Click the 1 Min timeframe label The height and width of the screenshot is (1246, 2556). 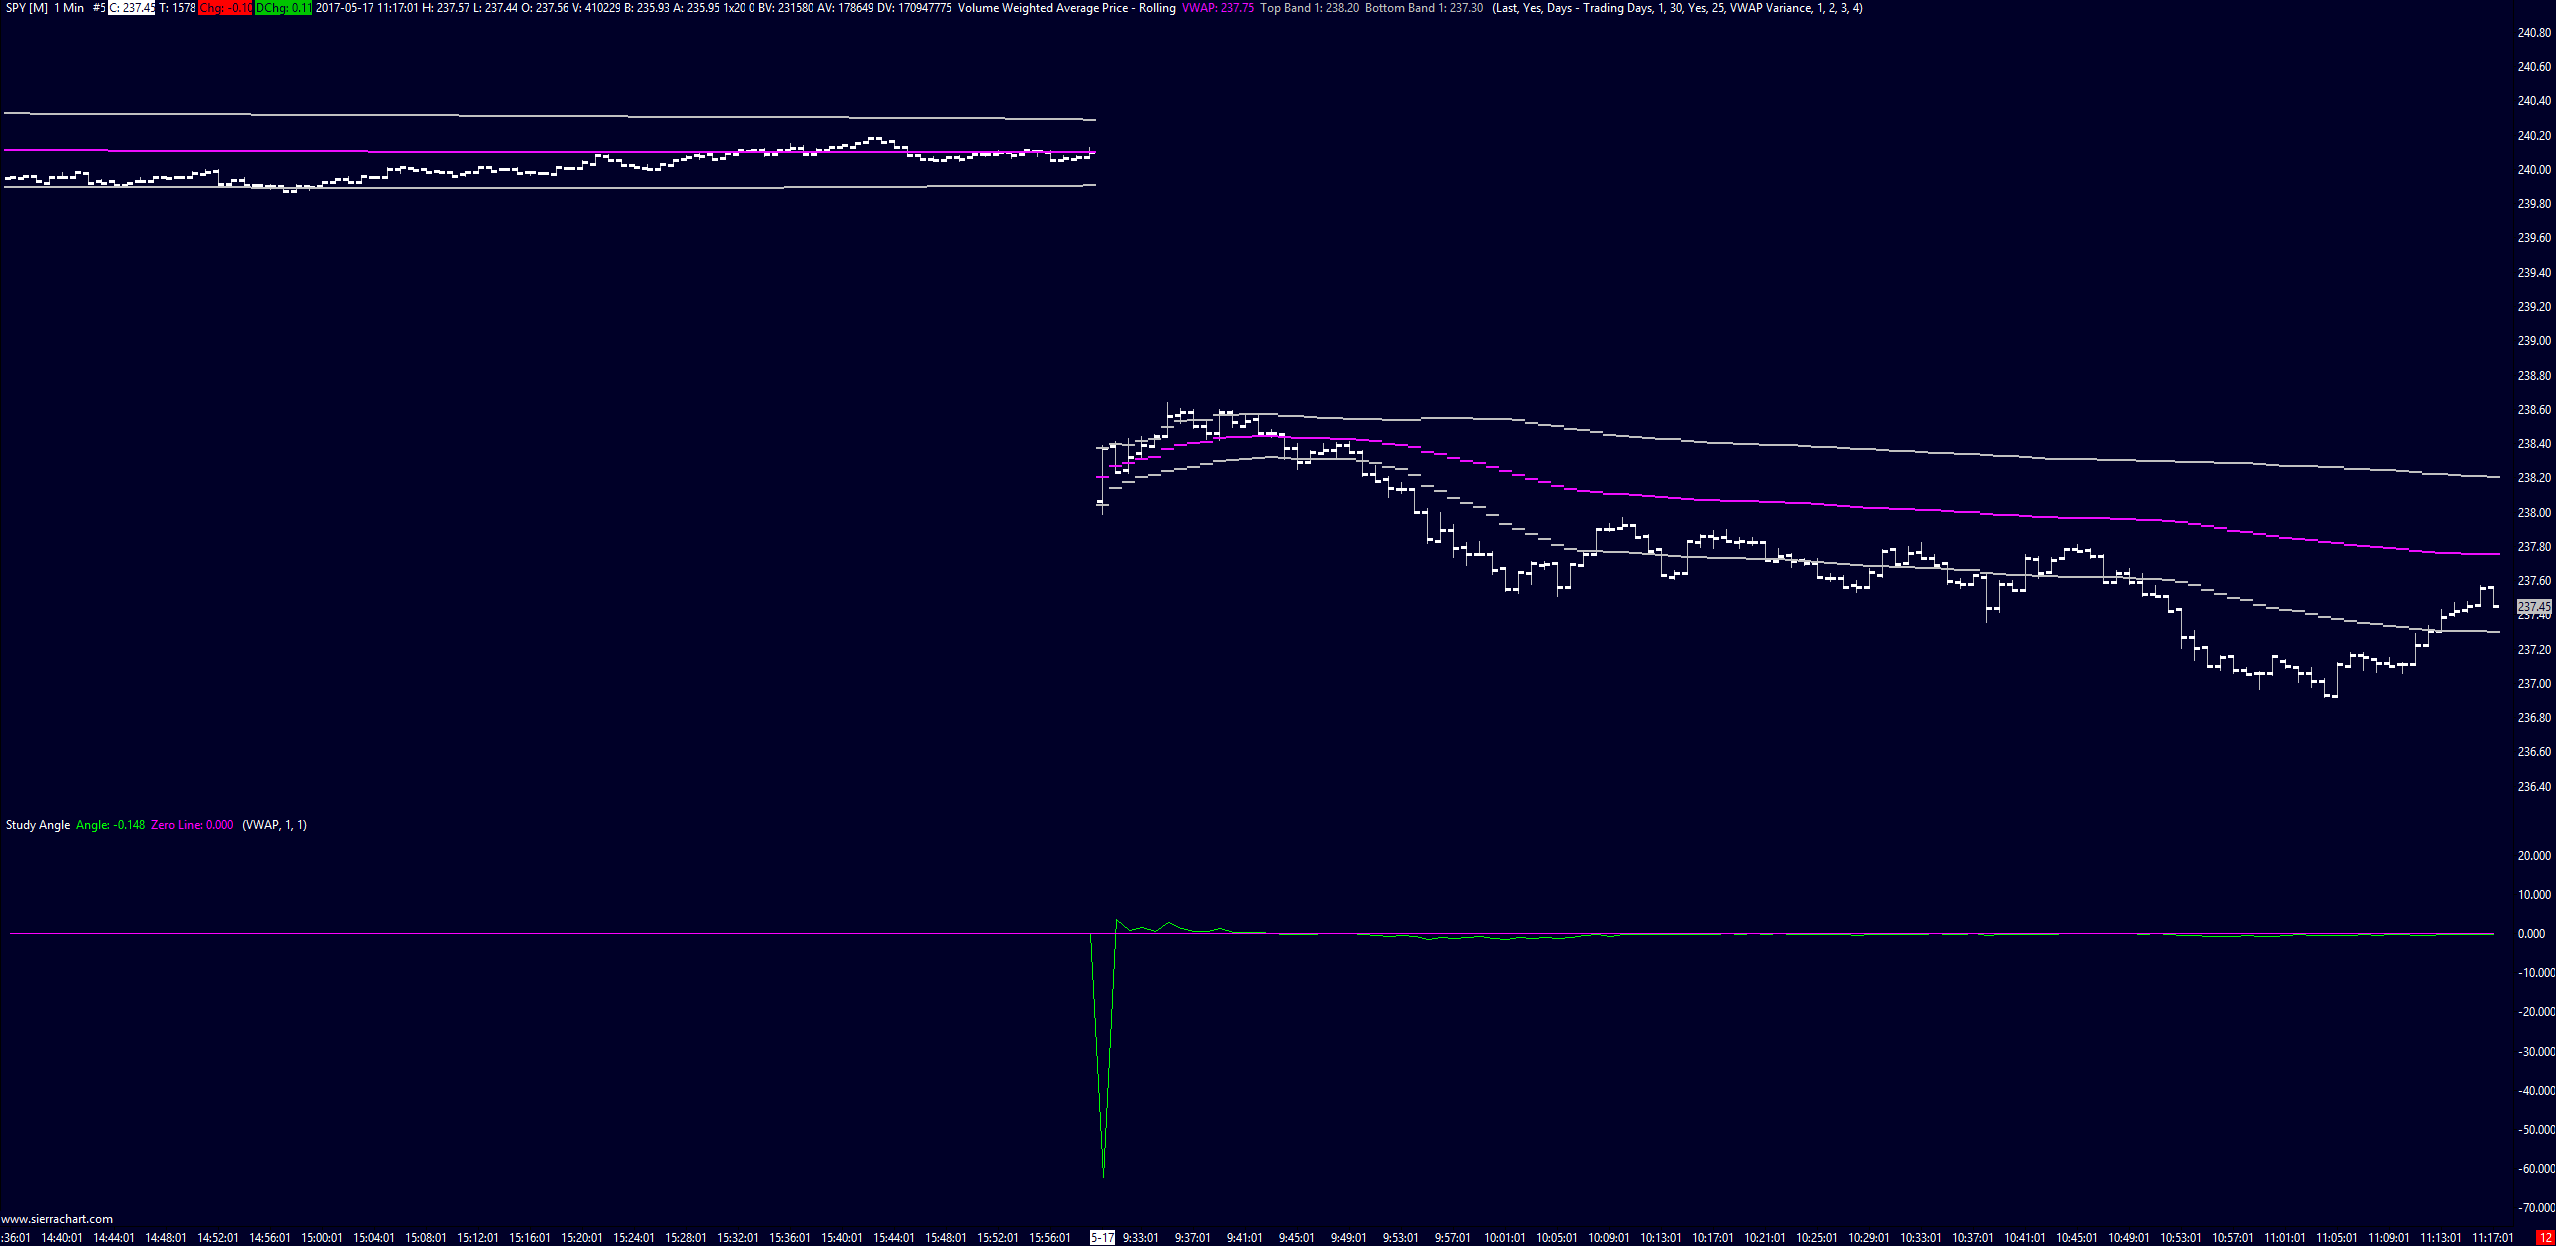(69, 8)
